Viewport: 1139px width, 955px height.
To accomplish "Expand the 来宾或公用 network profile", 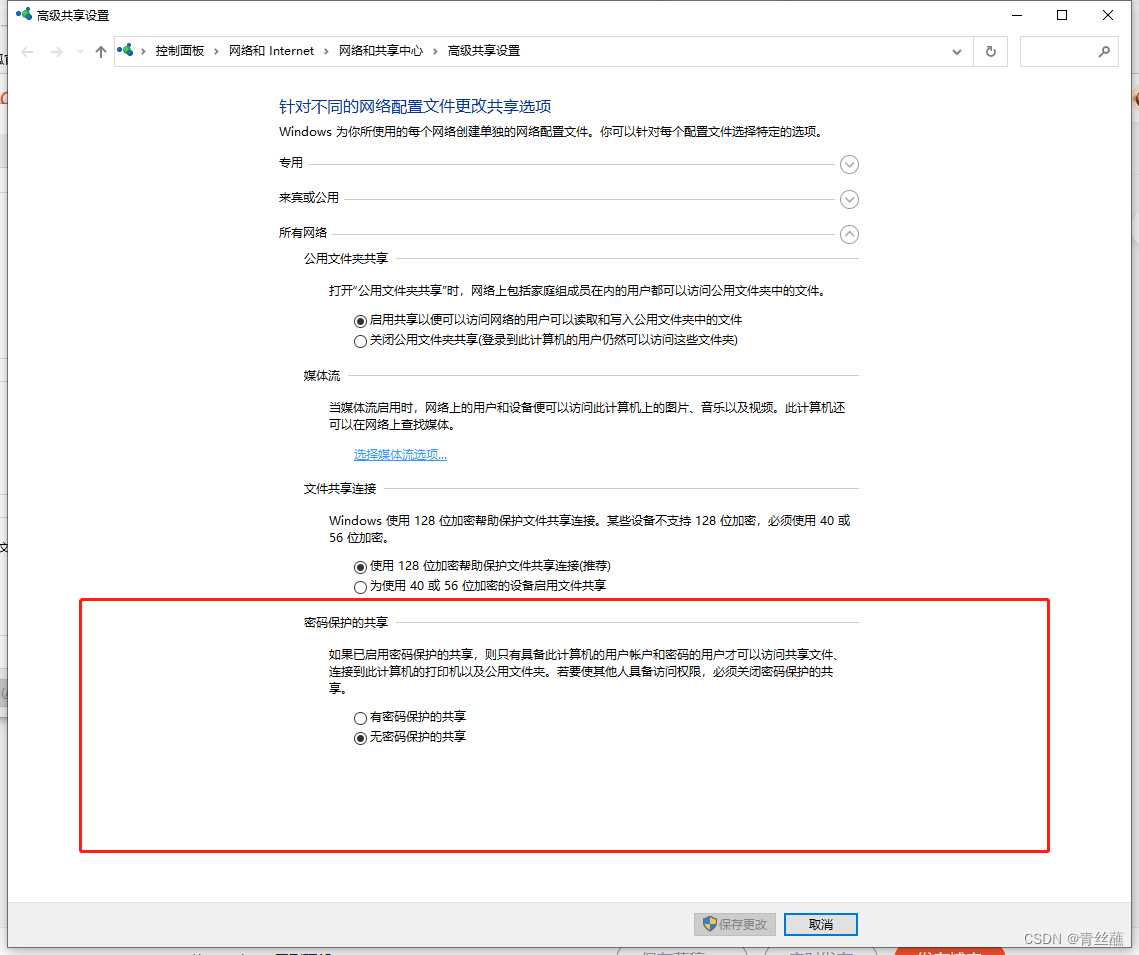I will coord(849,199).
